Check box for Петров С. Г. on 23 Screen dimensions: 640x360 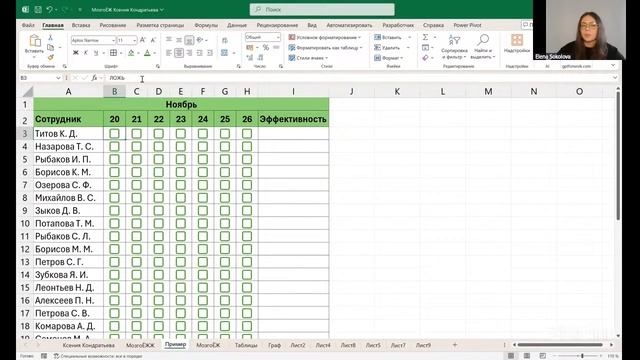tap(180, 262)
